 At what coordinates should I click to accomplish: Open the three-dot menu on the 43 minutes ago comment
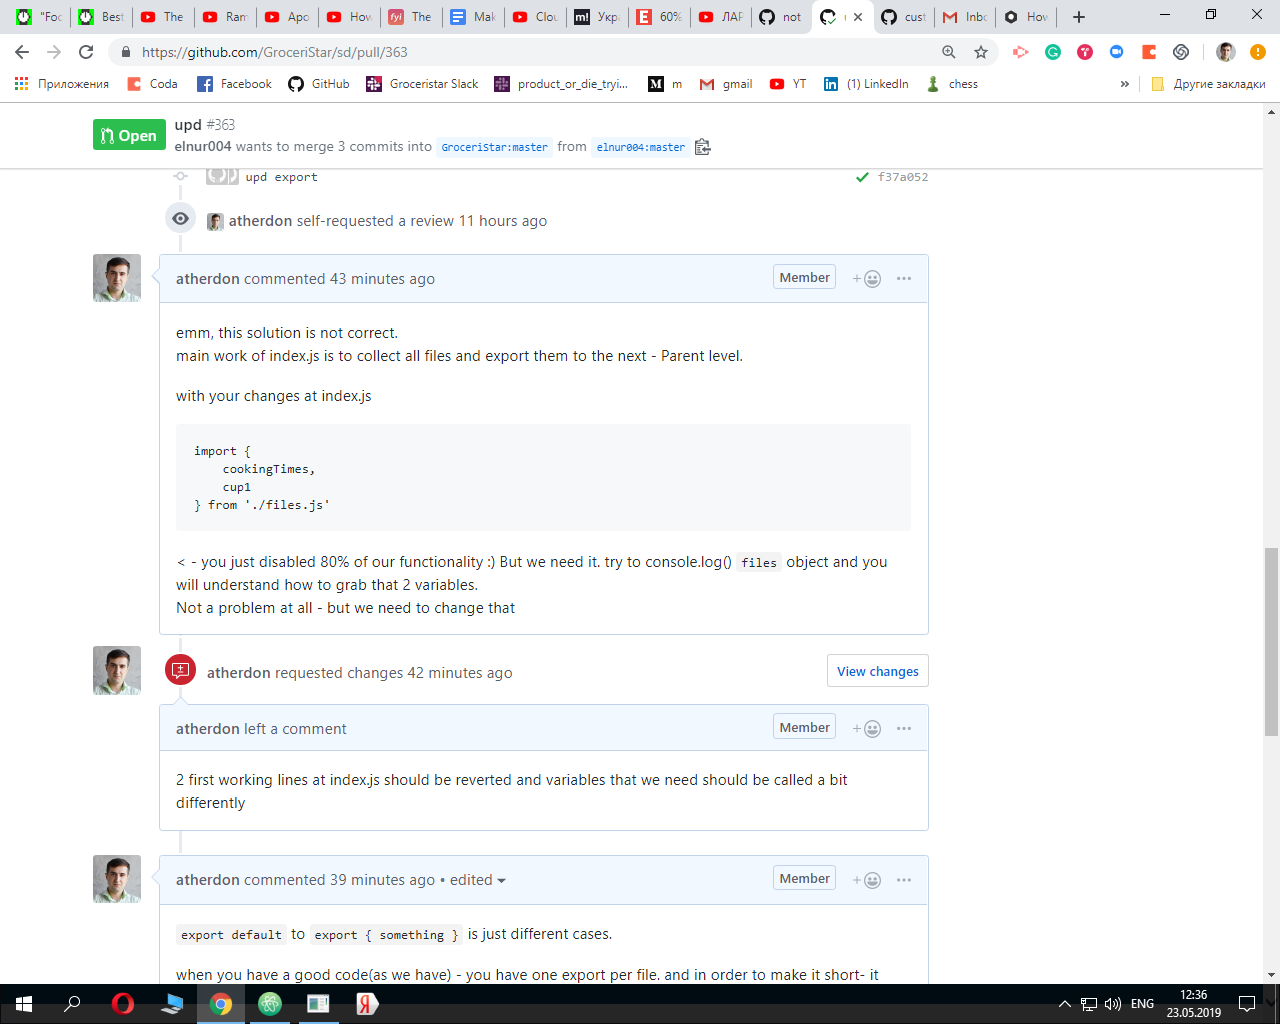pos(904,279)
